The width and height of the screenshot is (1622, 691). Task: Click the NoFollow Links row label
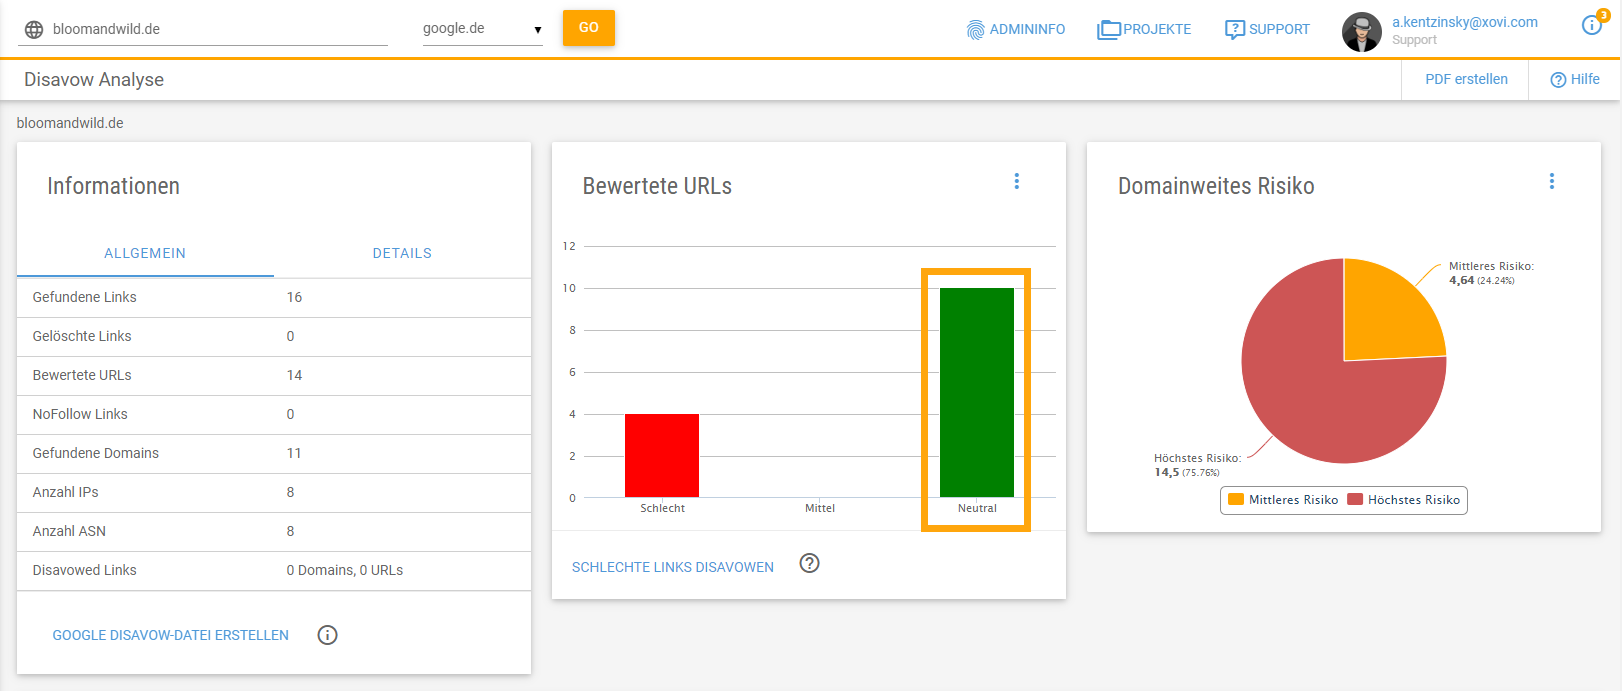(80, 414)
